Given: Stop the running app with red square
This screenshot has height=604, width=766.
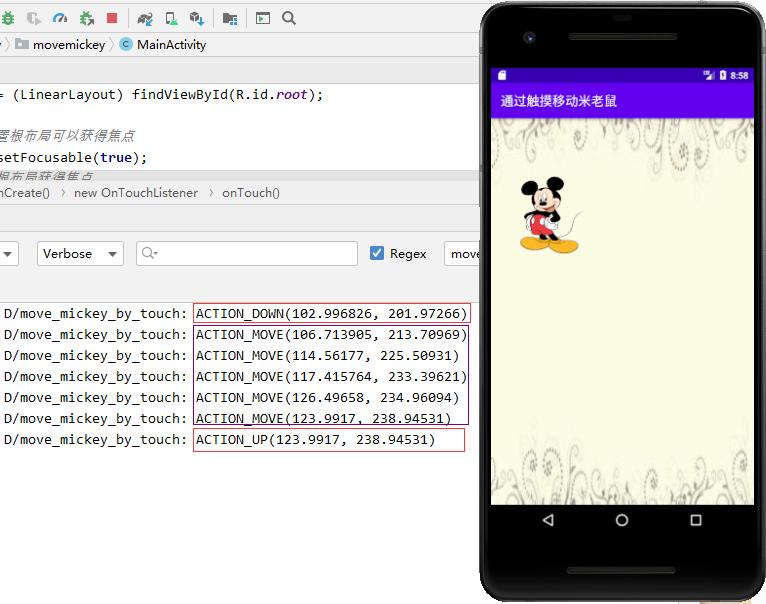Looking at the screenshot, I should coord(112,18).
